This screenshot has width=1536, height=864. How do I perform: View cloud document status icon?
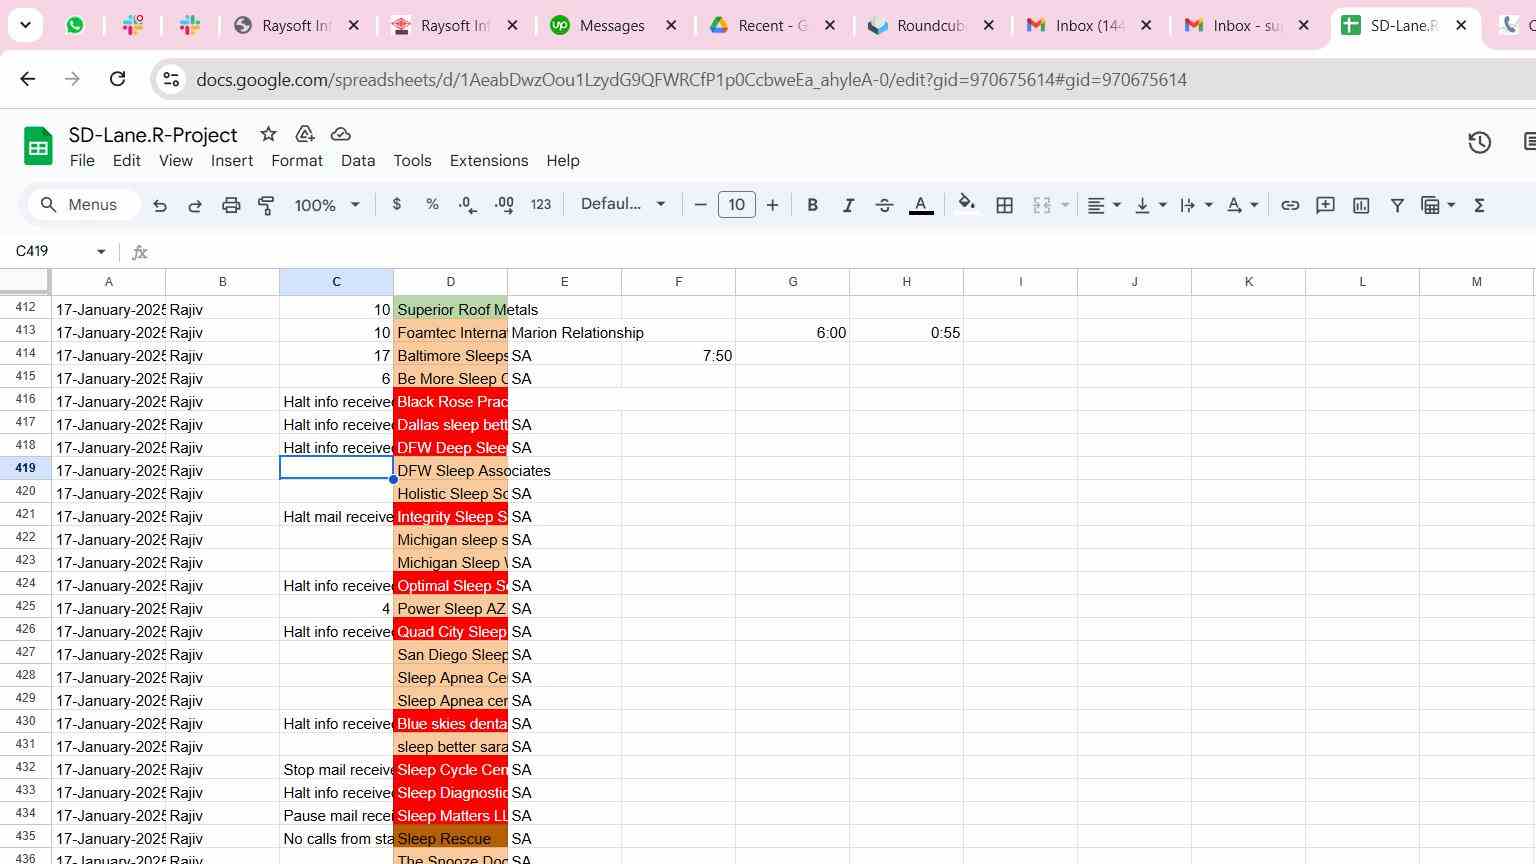point(340,134)
